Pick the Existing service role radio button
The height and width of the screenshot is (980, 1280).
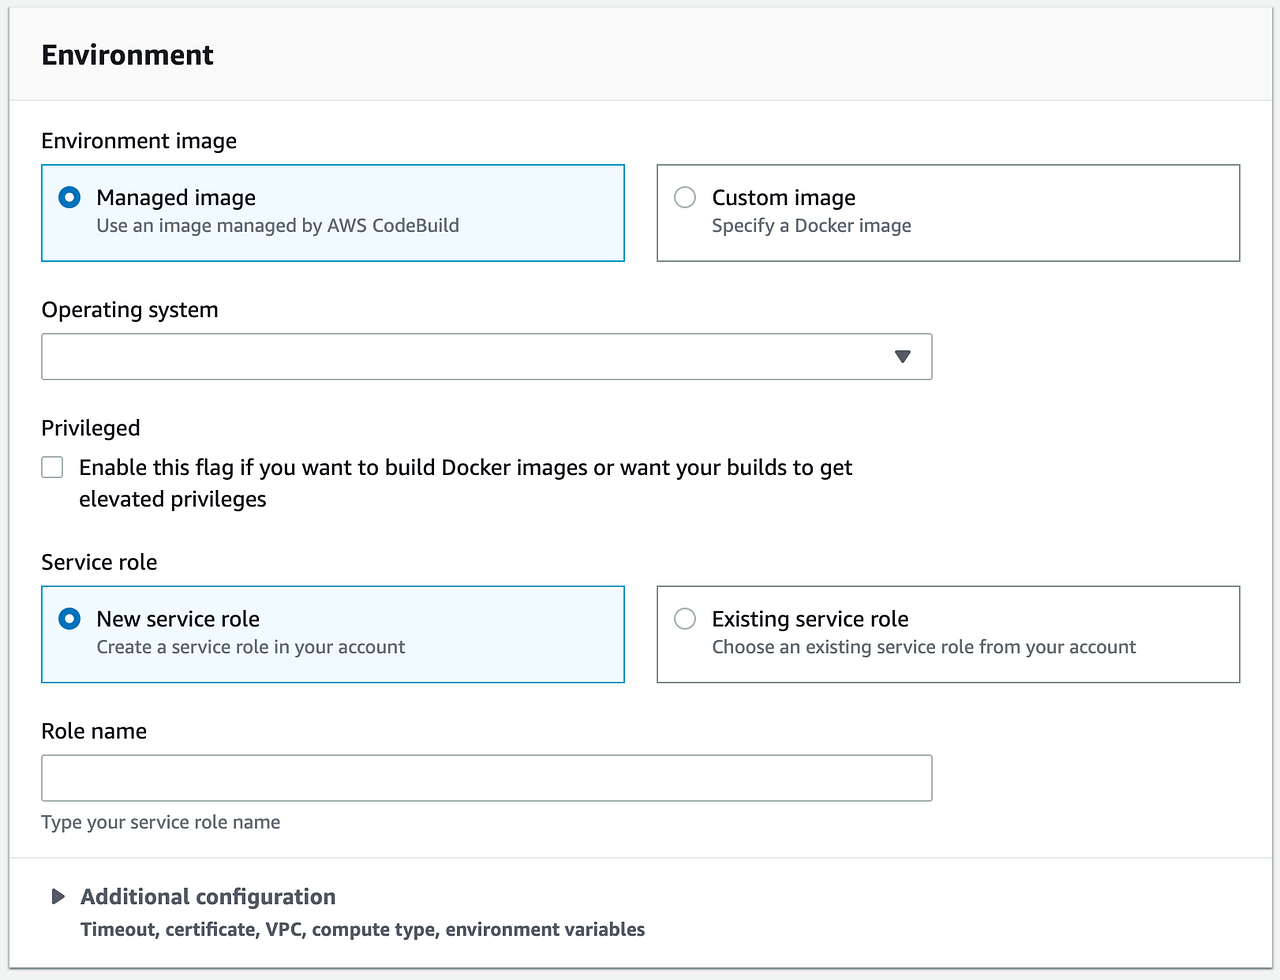point(685,619)
